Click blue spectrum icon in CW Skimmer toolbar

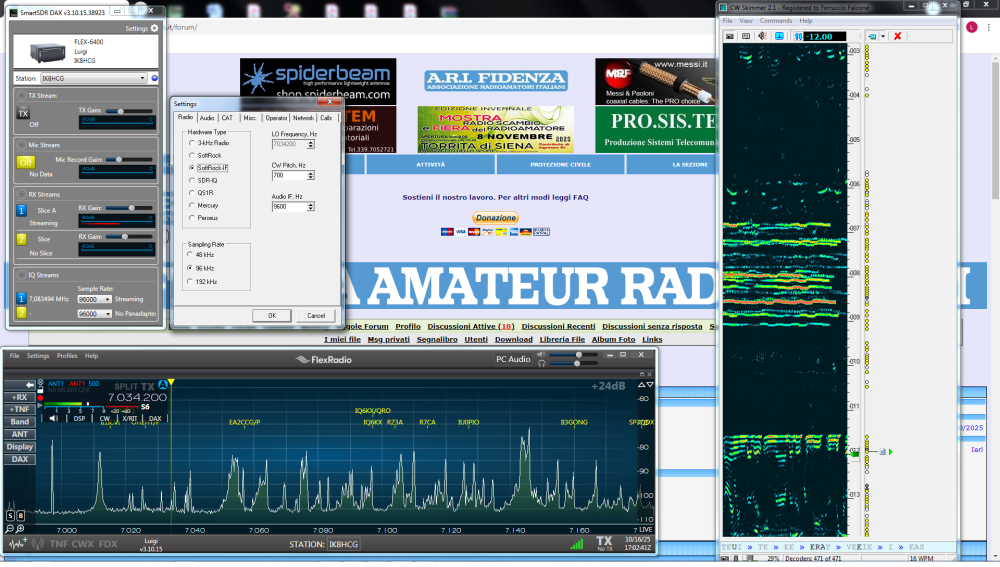[x=779, y=36]
